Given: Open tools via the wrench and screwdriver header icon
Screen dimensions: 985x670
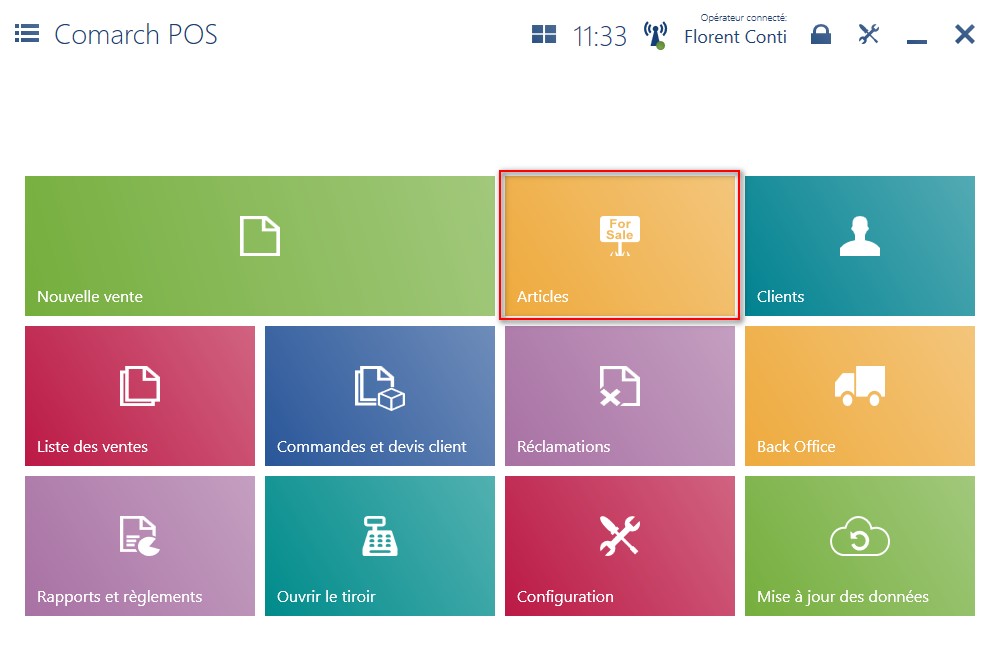Looking at the screenshot, I should click(869, 34).
